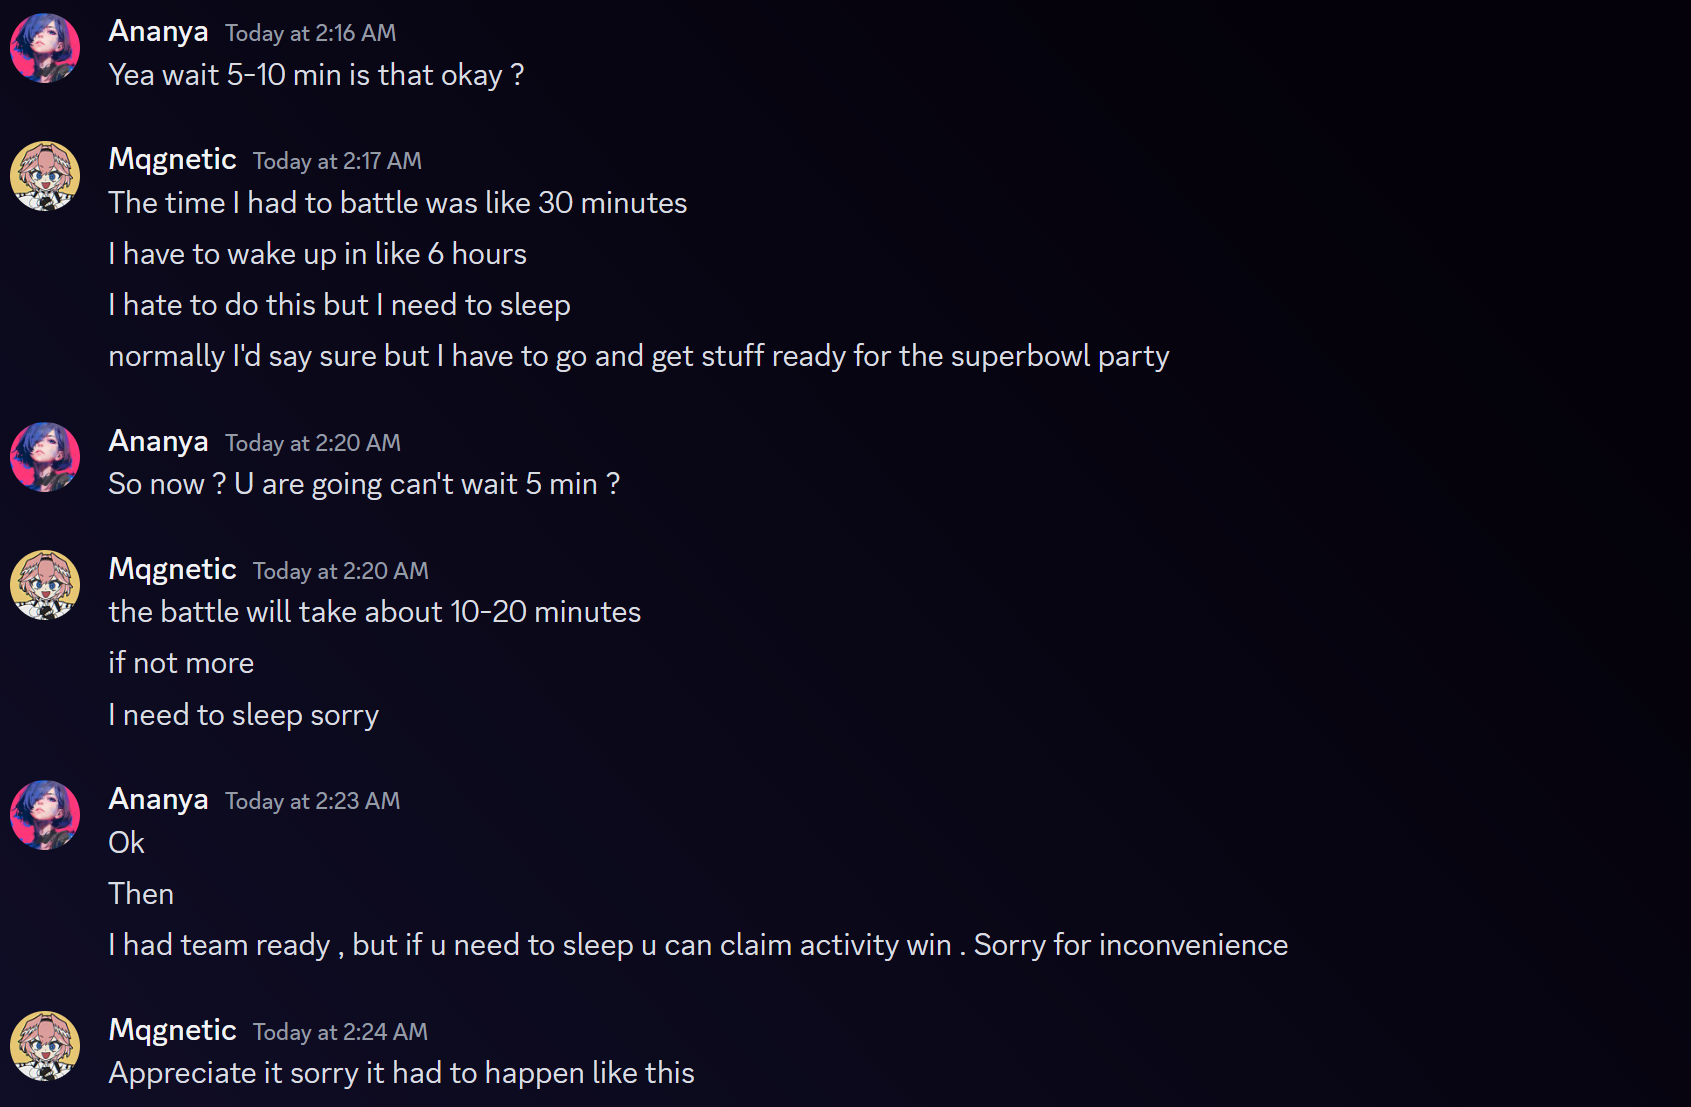
Task: Click Ananya's avatar on the 2:20 AM message
Action: (45, 457)
